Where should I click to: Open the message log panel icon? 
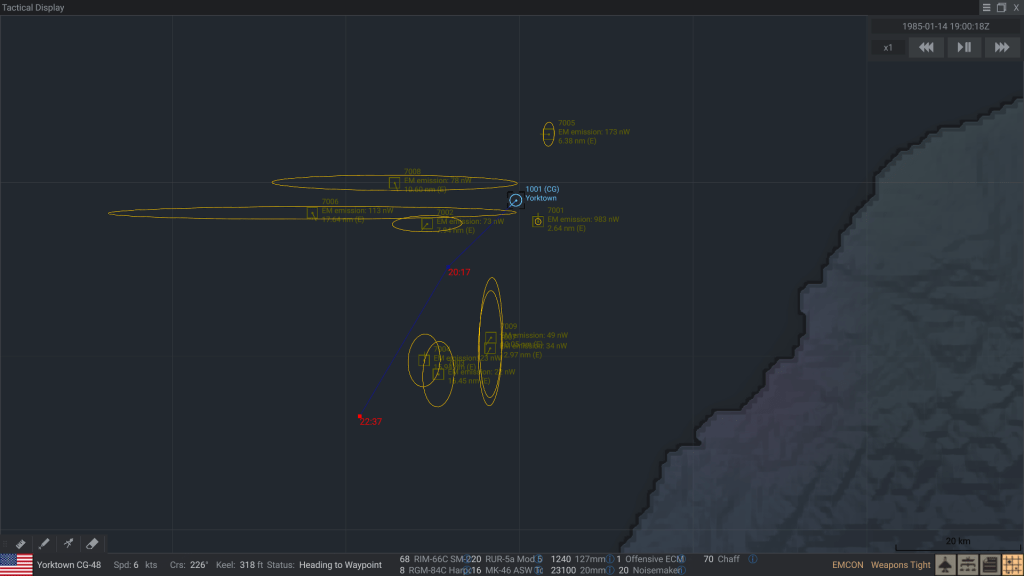pos(990,565)
